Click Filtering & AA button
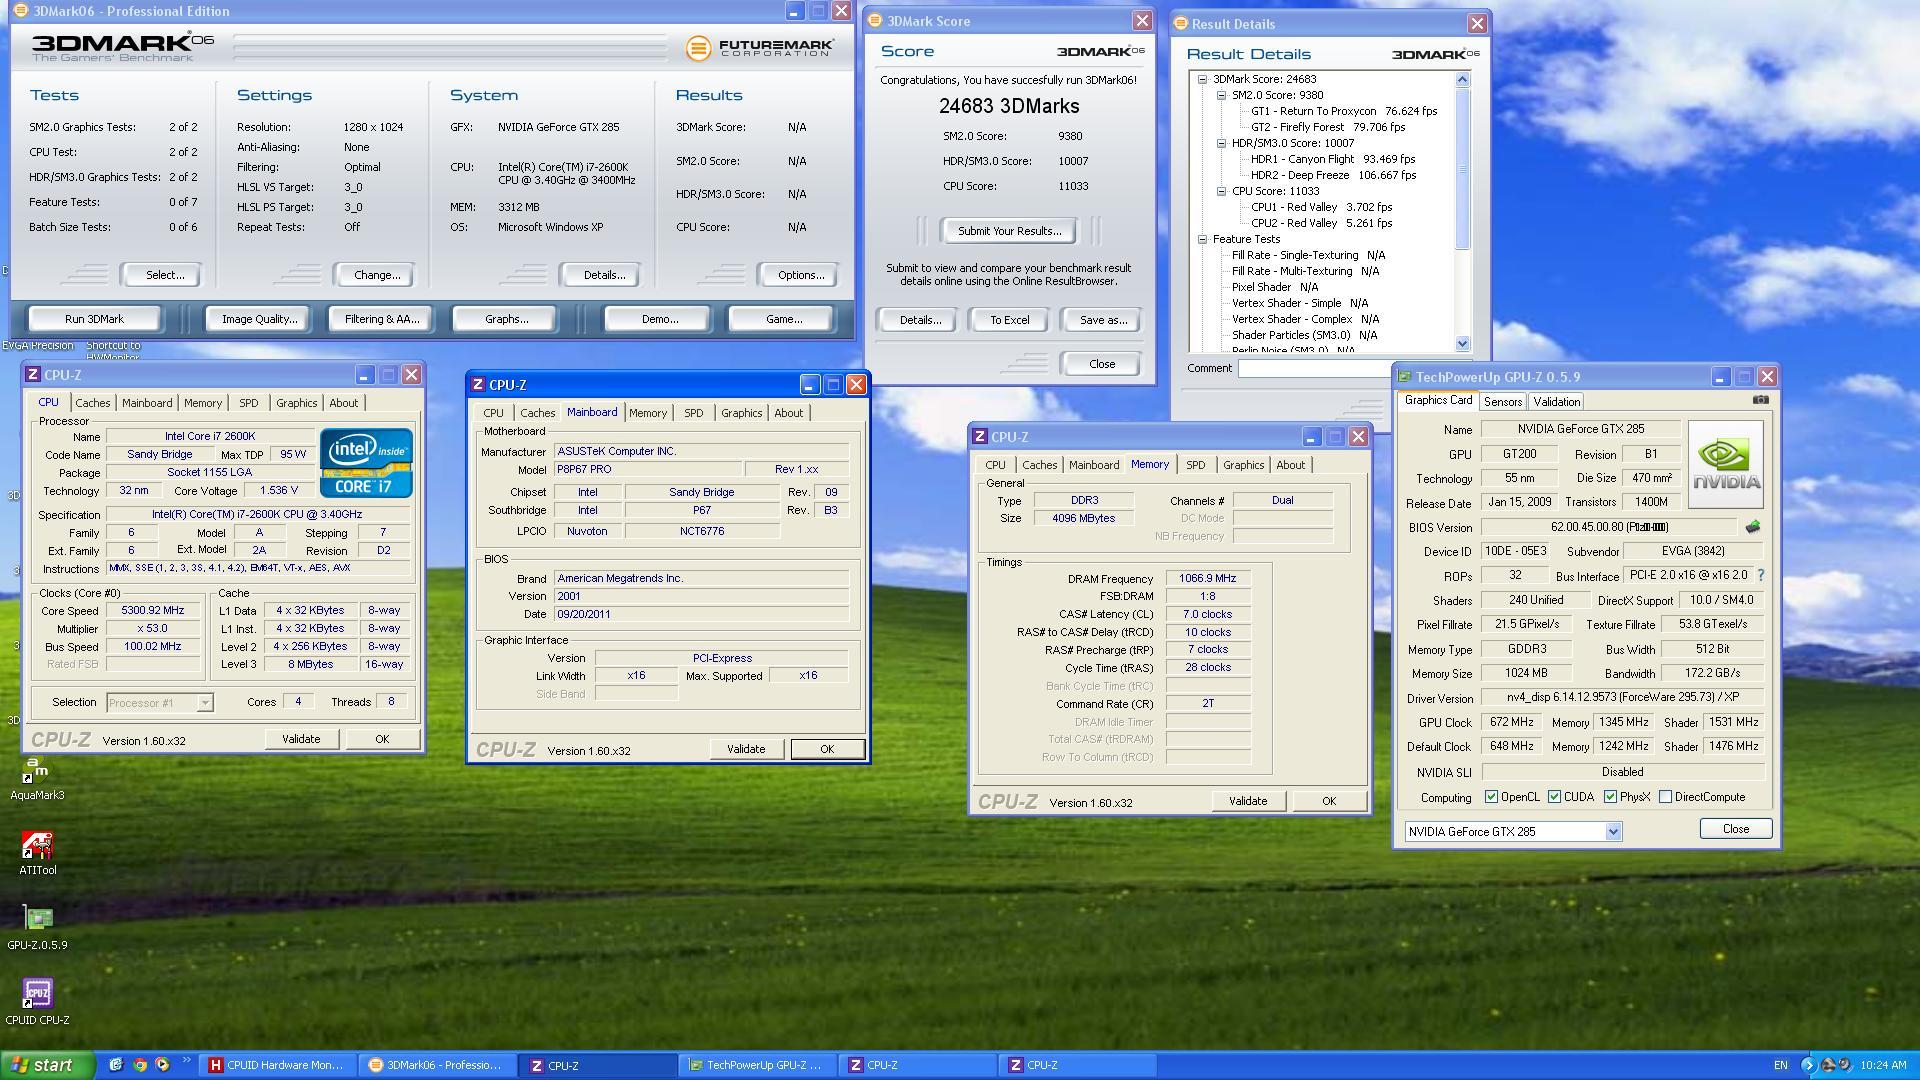1920x1080 pixels. (381, 319)
